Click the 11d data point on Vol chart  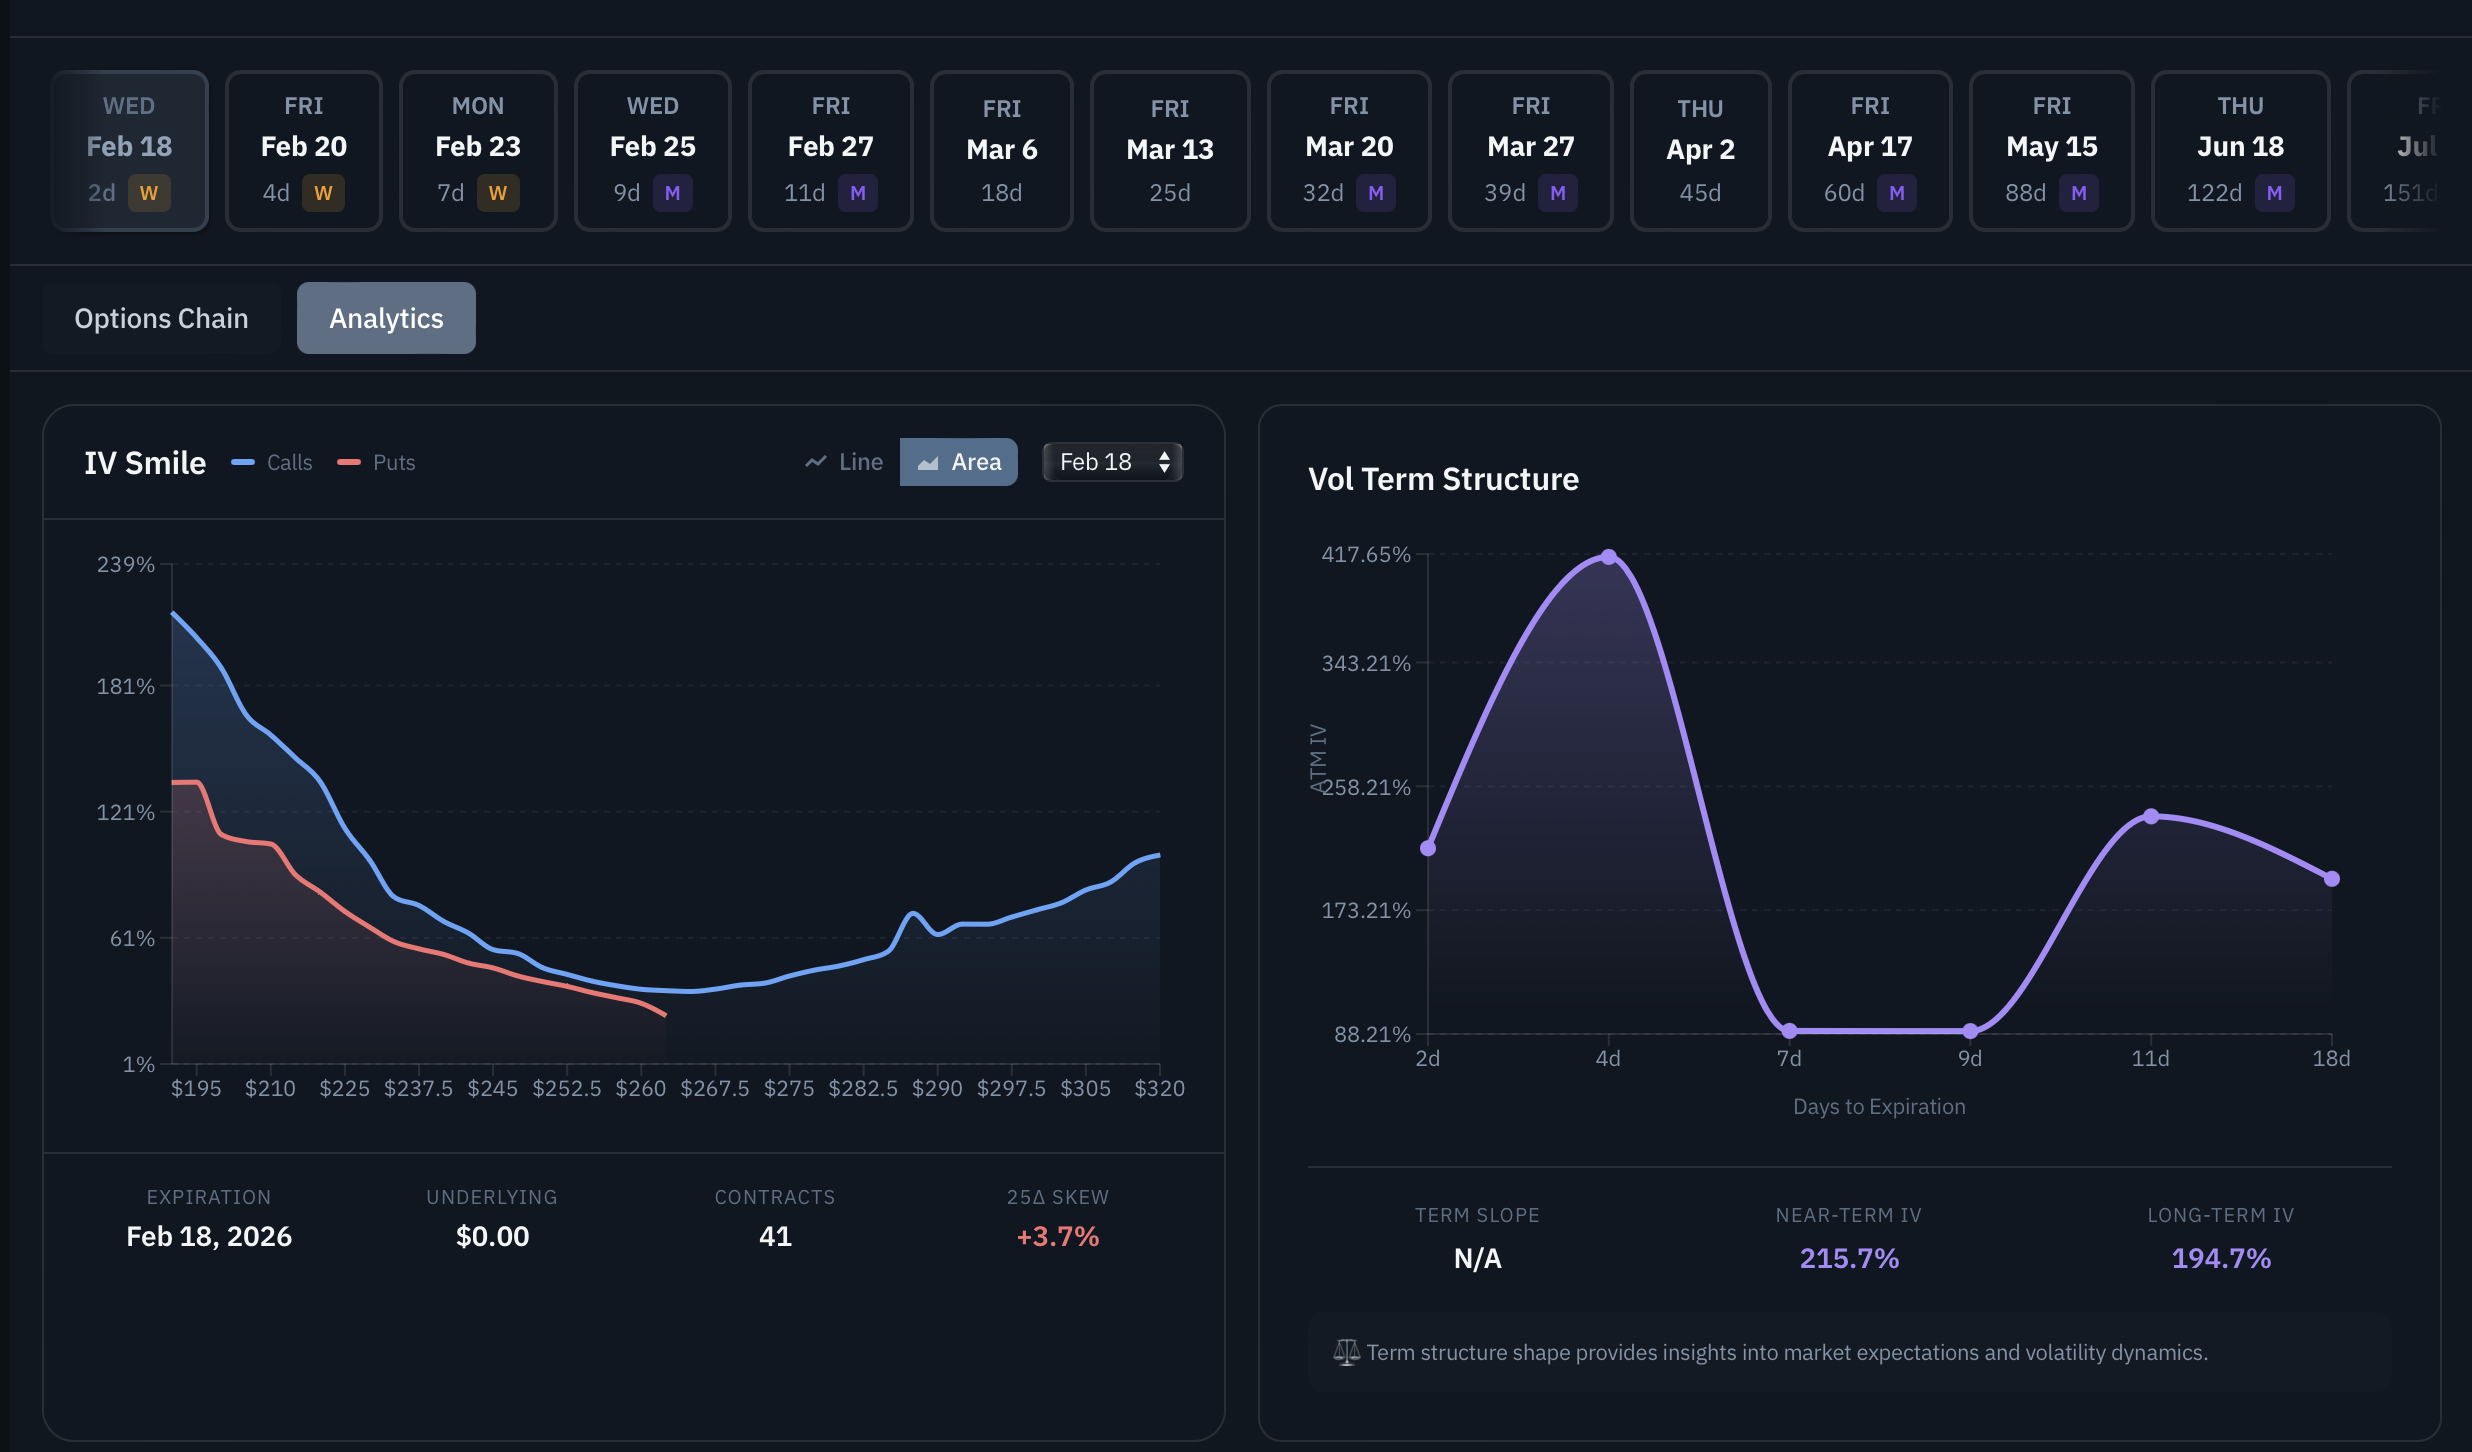(x=2151, y=816)
